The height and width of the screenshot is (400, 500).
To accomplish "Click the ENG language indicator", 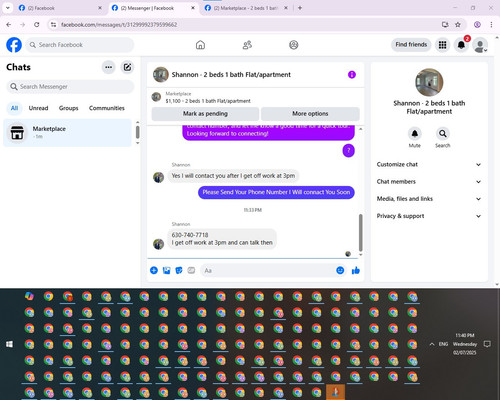I will tap(443, 344).
